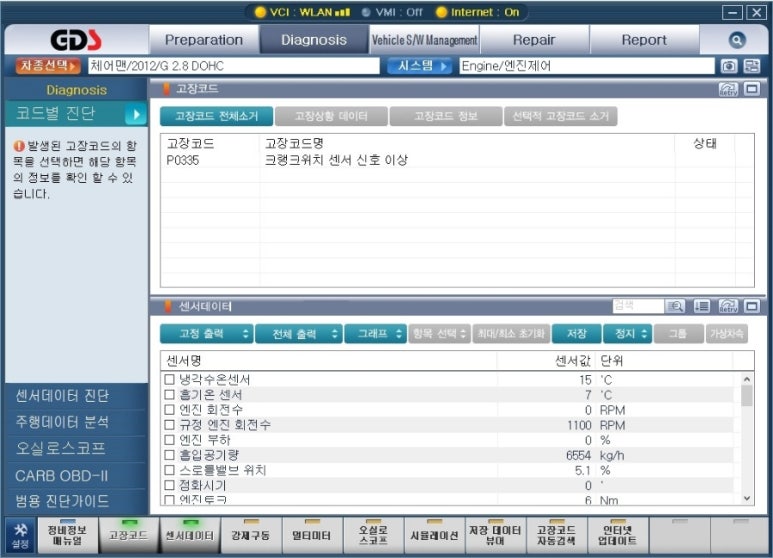Open 범용 진단가이드 in sidebar
This screenshot has height=558, width=773.
pyautogui.click(x=76, y=501)
